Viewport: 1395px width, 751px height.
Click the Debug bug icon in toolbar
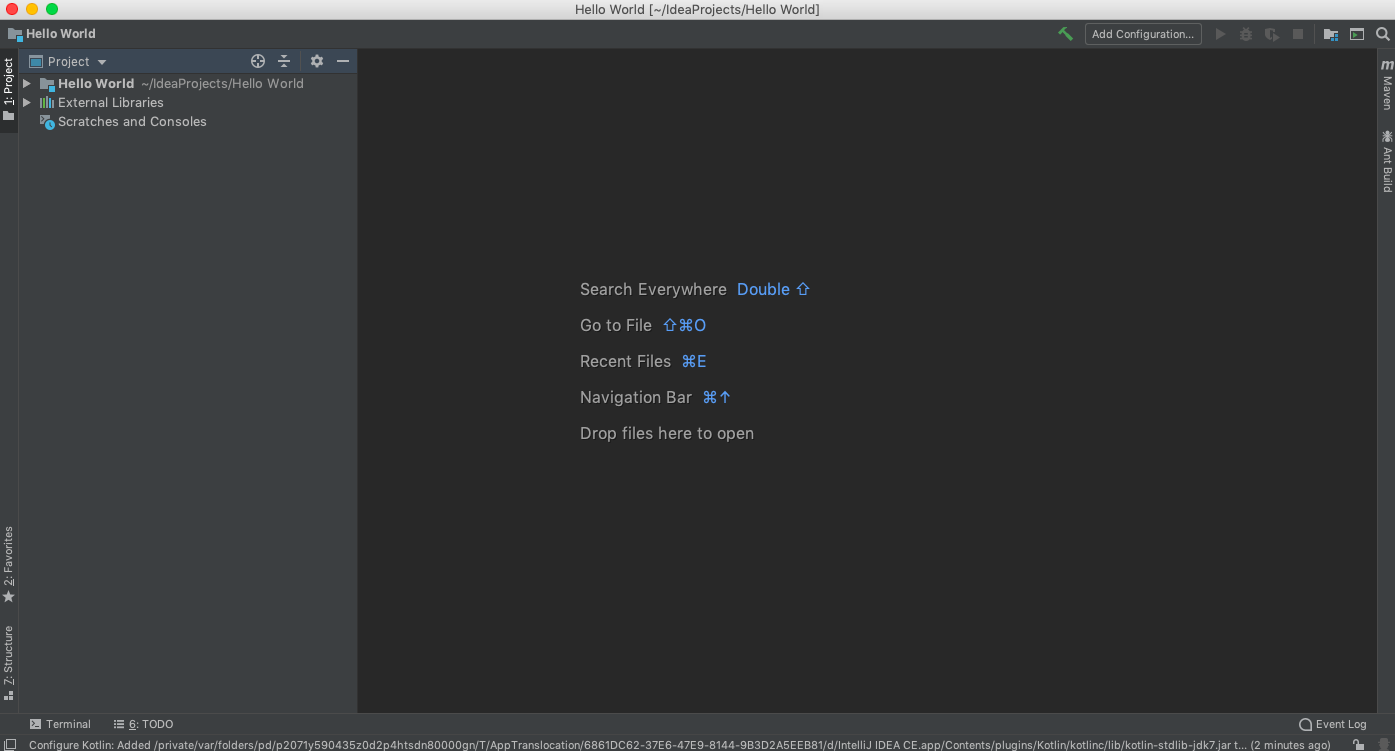click(x=1246, y=34)
